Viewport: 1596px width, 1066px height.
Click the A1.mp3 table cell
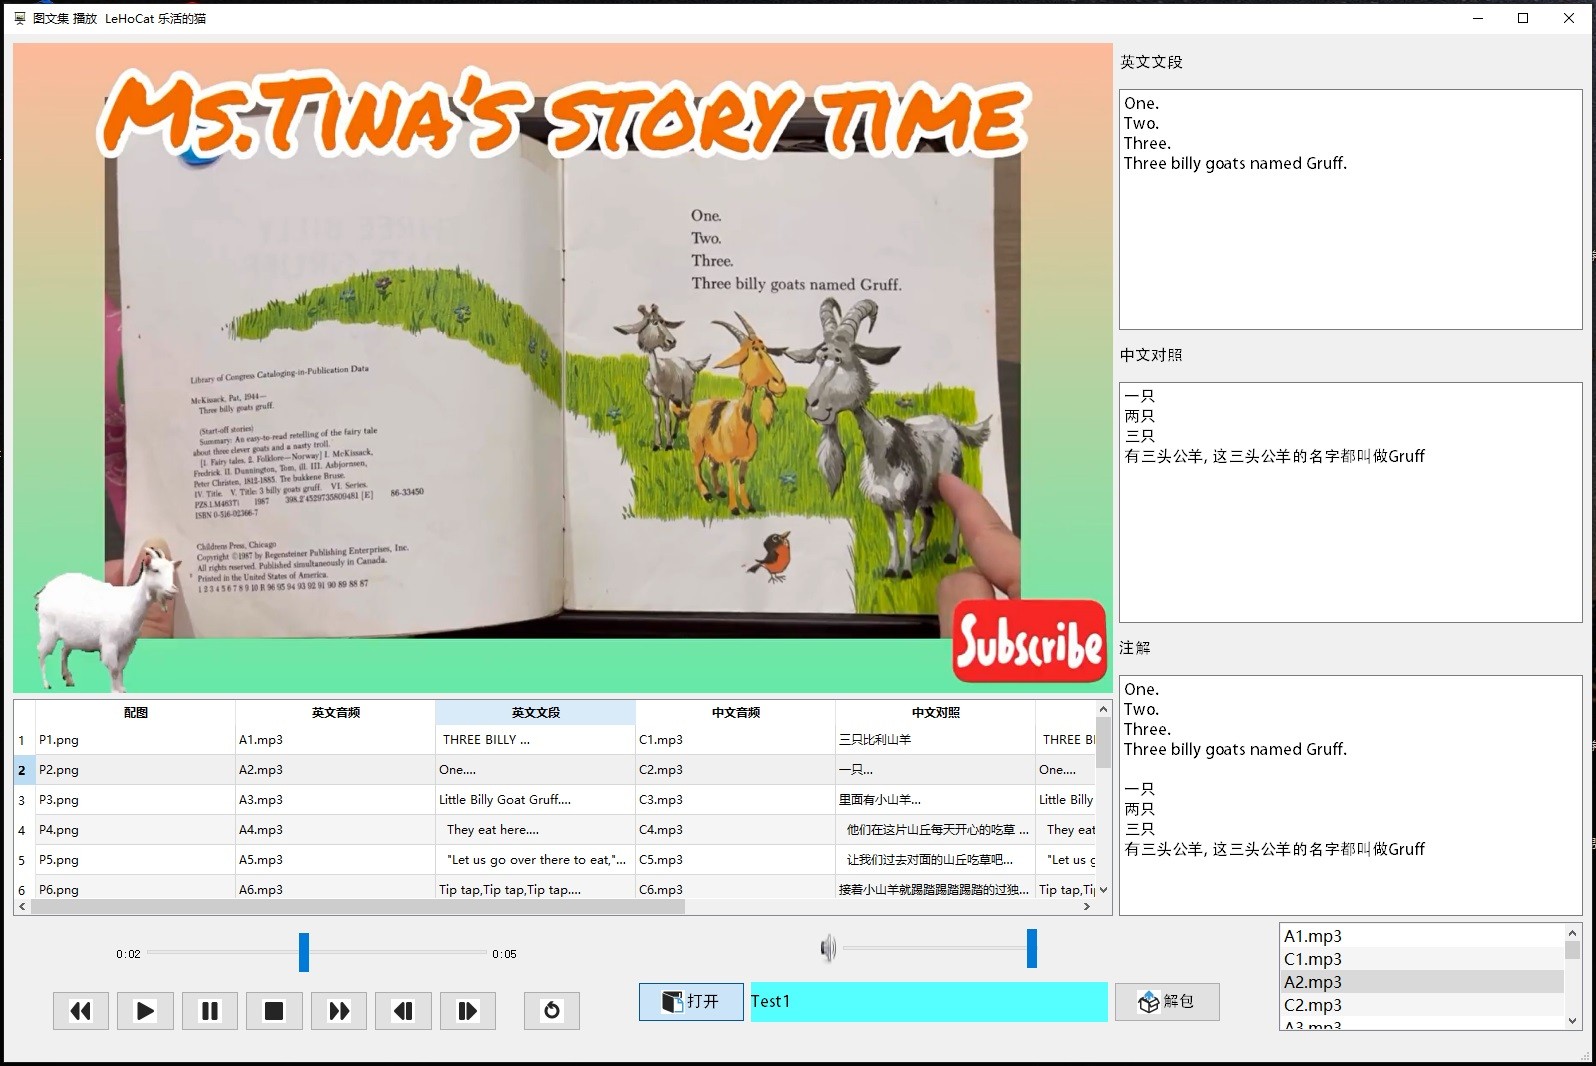[x=335, y=740]
